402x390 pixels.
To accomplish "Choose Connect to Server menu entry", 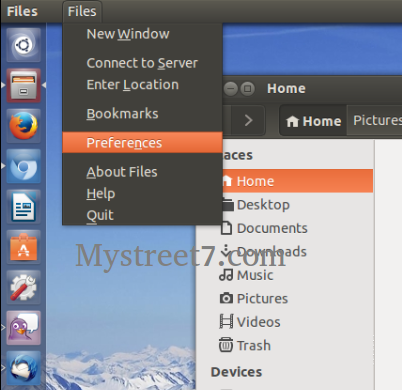I will tap(142, 63).
